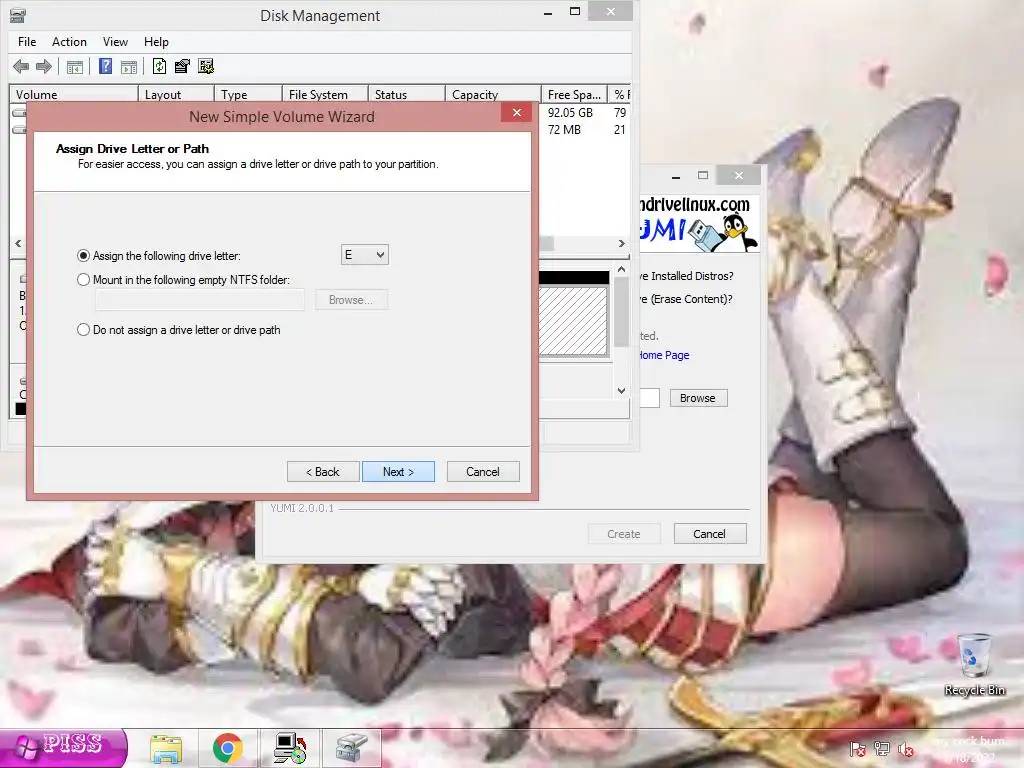Switch to Disk Management taskbar icon
The height and width of the screenshot is (768, 1024).
(351, 748)
